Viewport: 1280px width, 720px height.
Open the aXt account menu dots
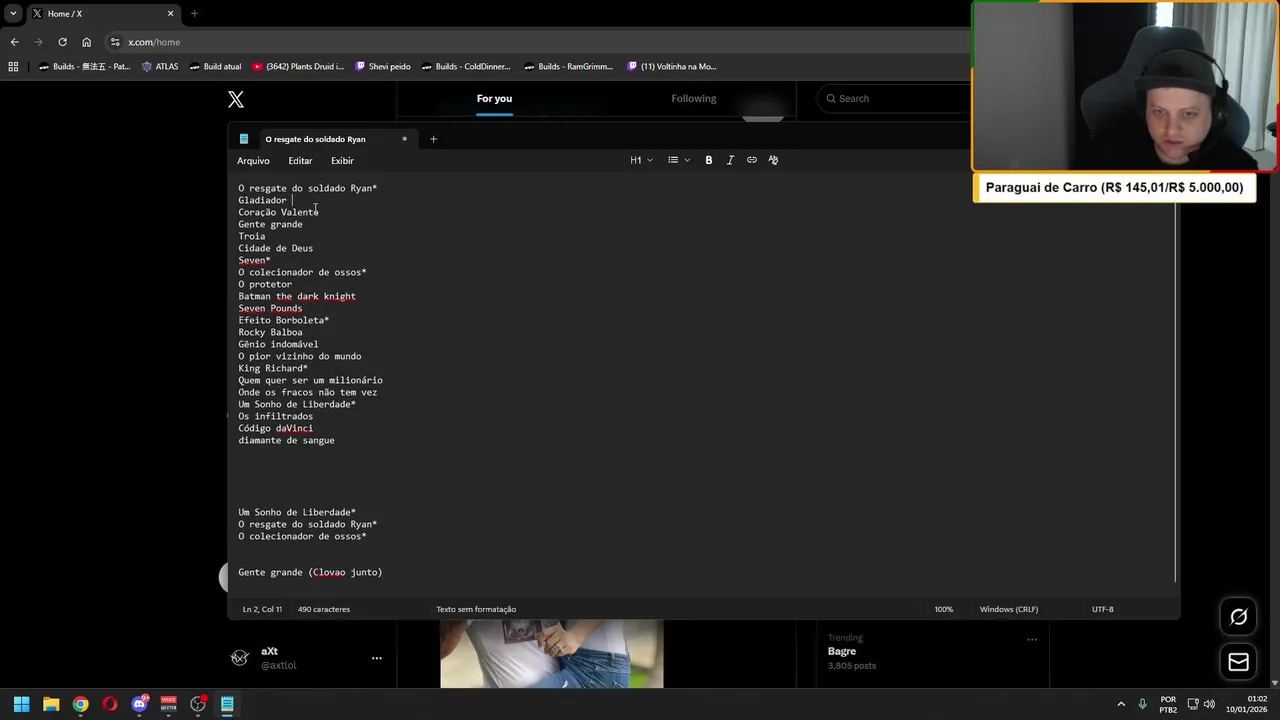pyautogui.click(x=377, y=658)
